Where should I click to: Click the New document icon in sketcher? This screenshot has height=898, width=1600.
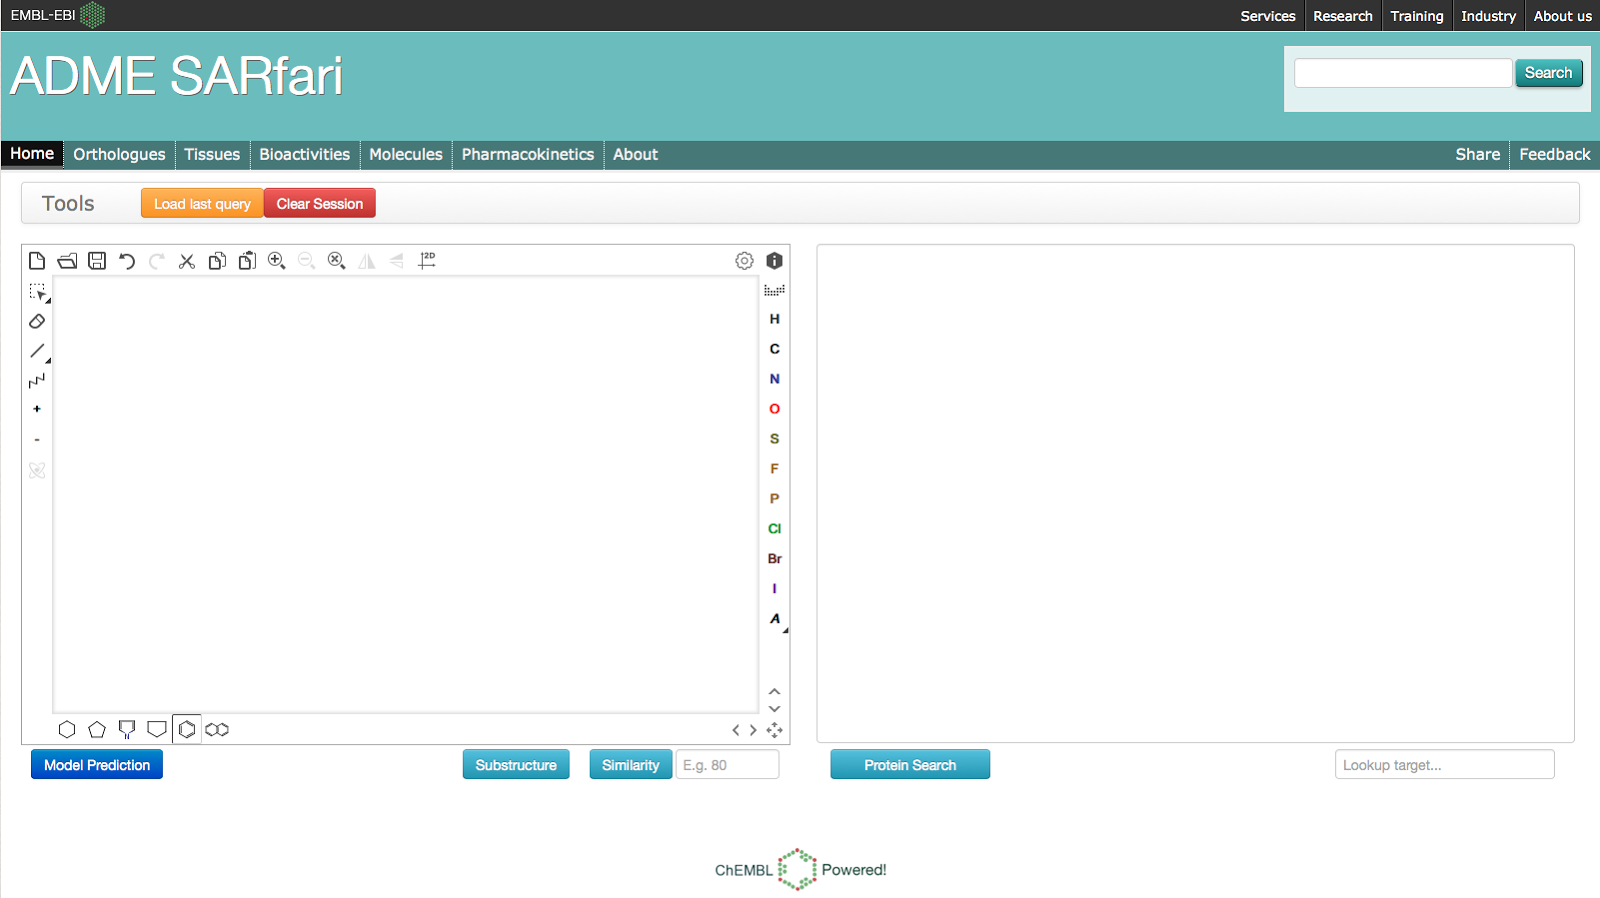pos(37,261)
